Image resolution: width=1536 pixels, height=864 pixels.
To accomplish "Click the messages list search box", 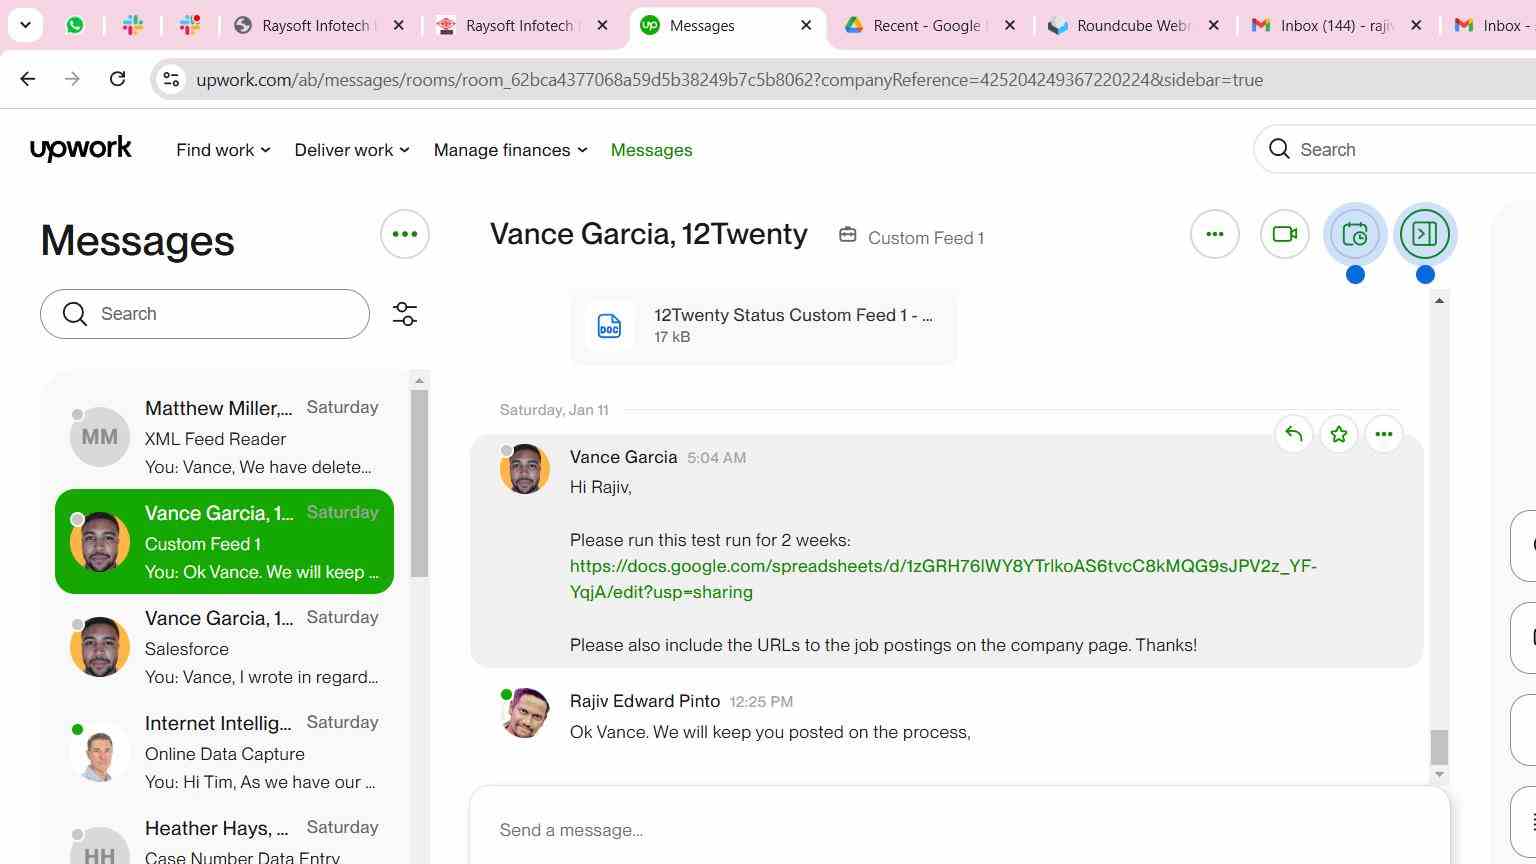I will pos(205,314).
